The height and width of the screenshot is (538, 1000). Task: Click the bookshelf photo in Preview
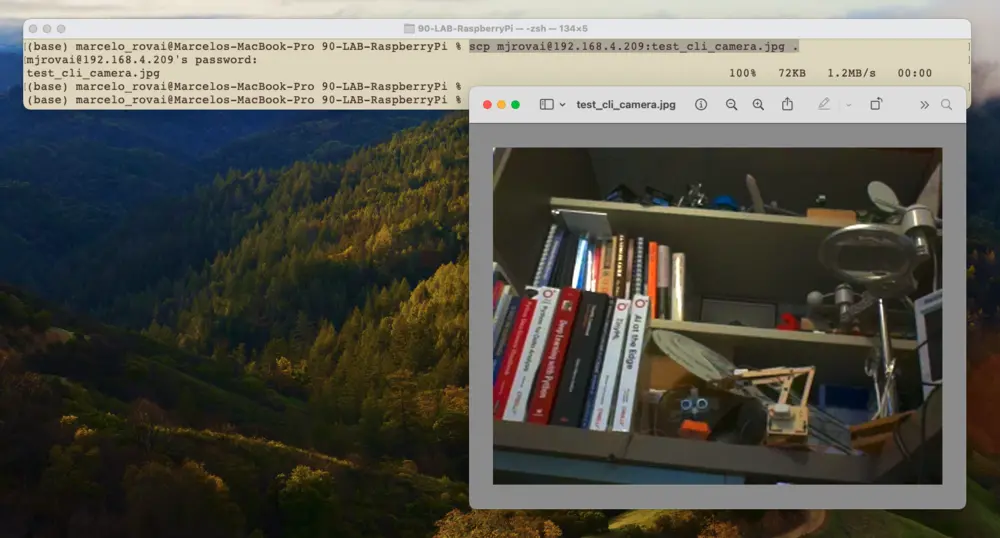click(x=717, y=316)
